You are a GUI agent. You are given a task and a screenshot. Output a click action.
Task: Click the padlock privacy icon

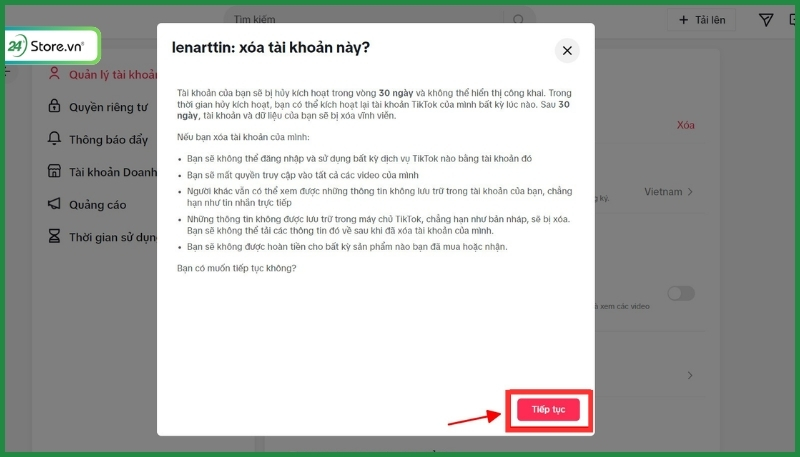pos(54,106)
